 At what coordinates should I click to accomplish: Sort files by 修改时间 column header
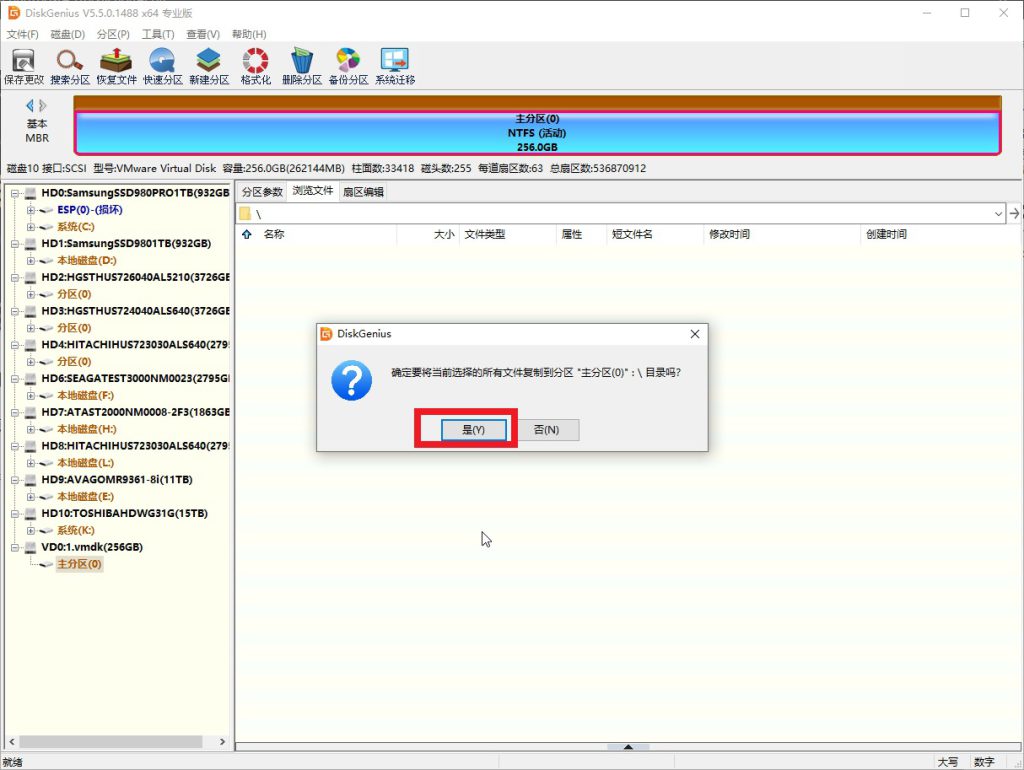[730, 235]
